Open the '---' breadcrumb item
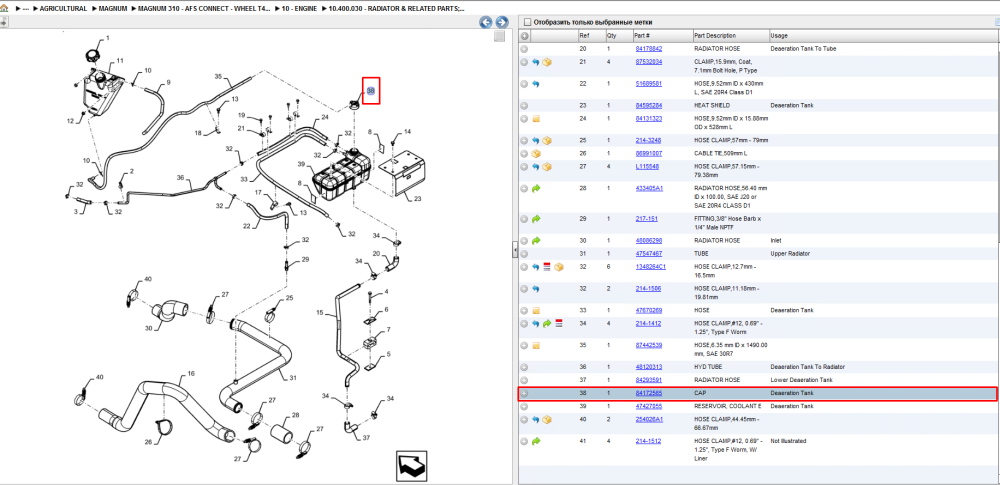The height and width of the screenshot is (485, 1000). [x=26, y=9]
